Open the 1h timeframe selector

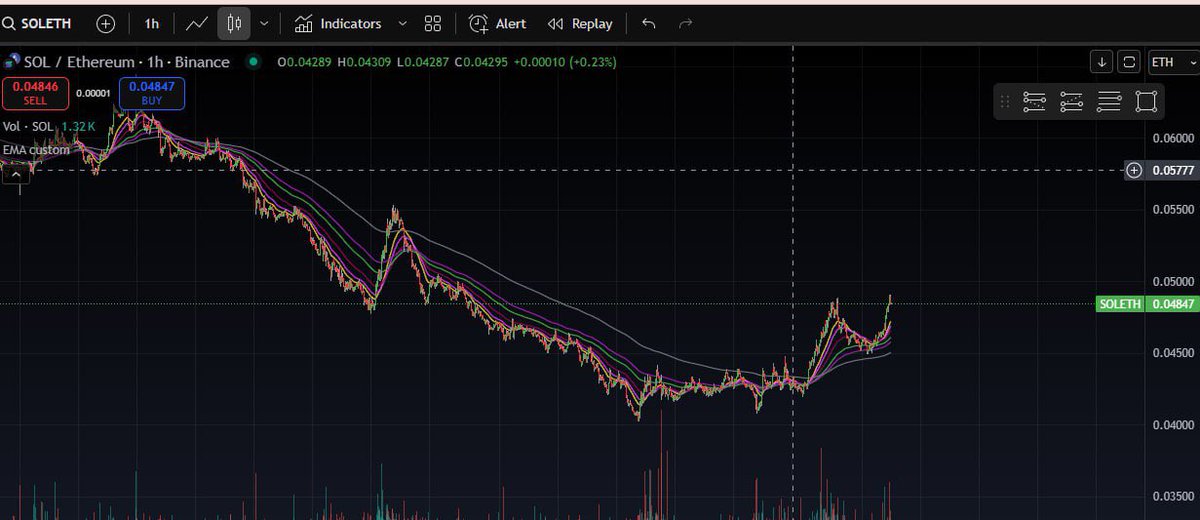pyautogui.click(x=151, y=23)
